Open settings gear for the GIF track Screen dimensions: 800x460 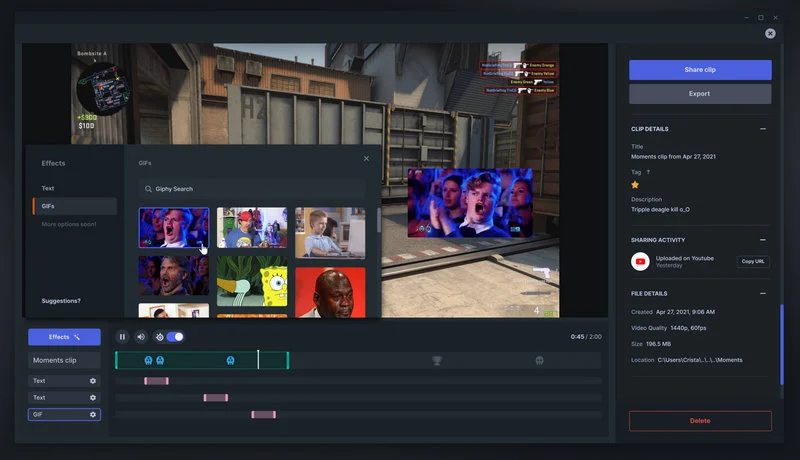[x=93, y=414]
